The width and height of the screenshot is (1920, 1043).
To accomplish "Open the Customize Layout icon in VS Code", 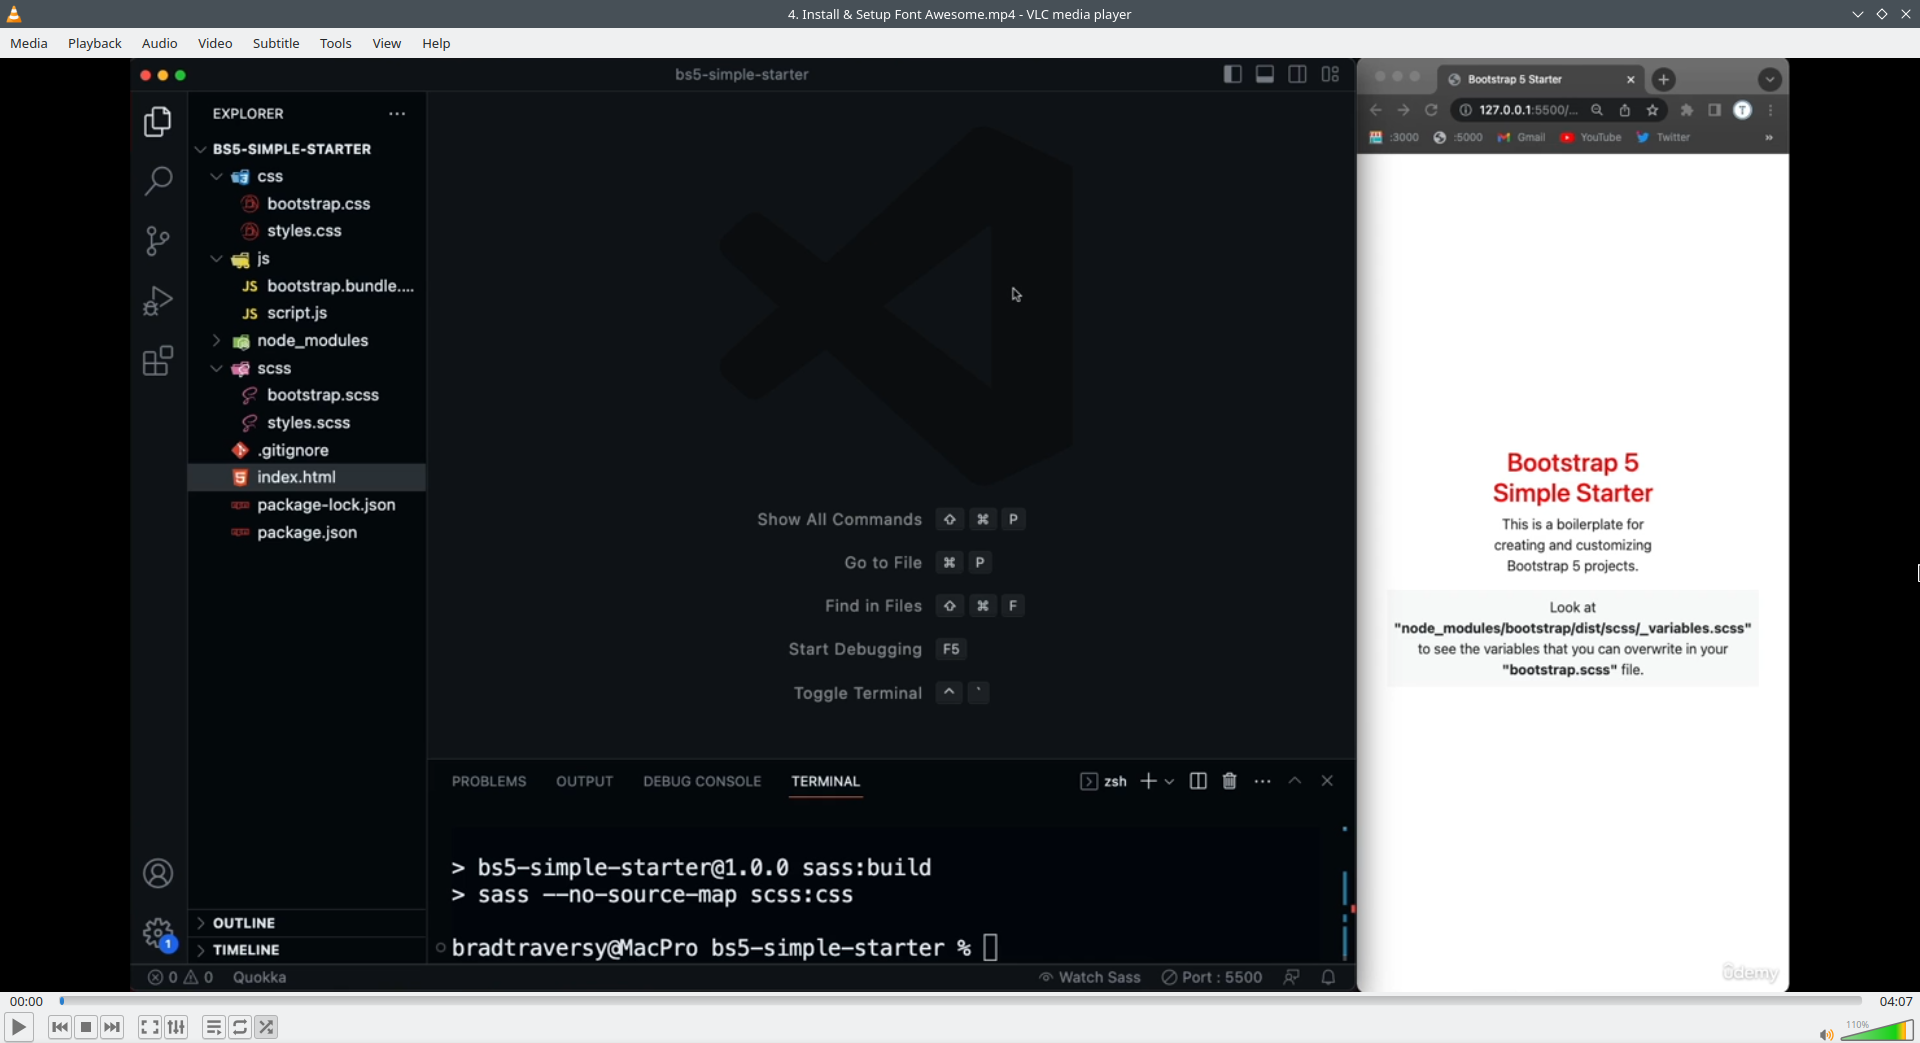I will [1330, 74].
